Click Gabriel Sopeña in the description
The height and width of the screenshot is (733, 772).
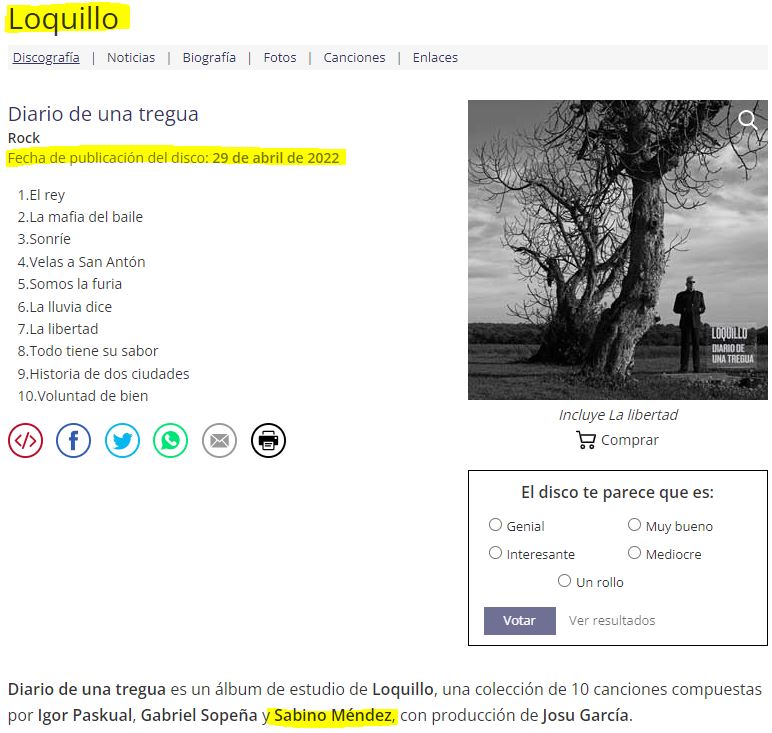(x=199, y=715)
